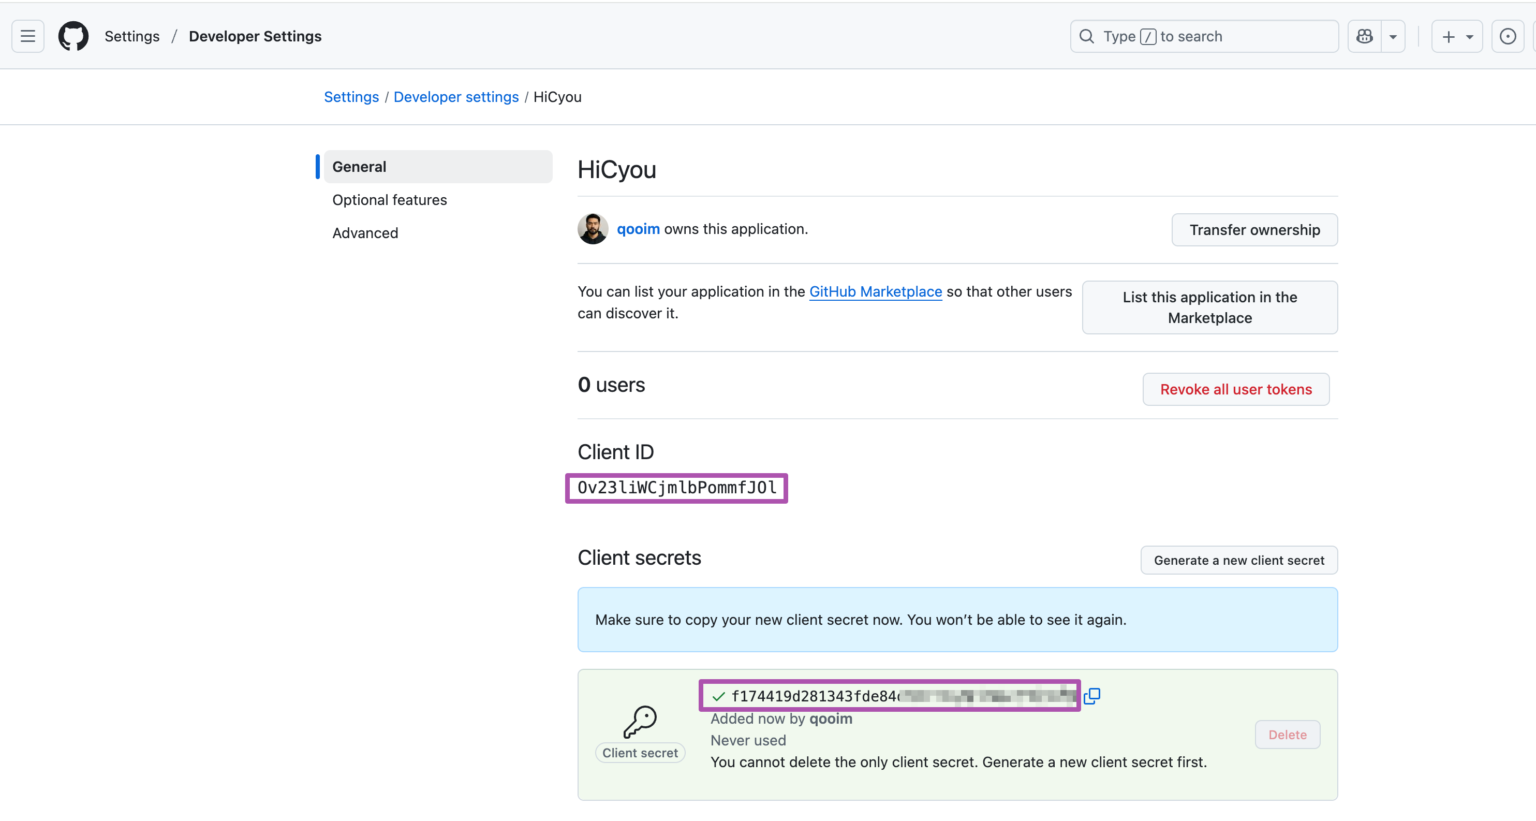Click the copy-secret-now notice text
This screenshot has height=821, width=1536.
pyautogui.click(x=861, y=620)
